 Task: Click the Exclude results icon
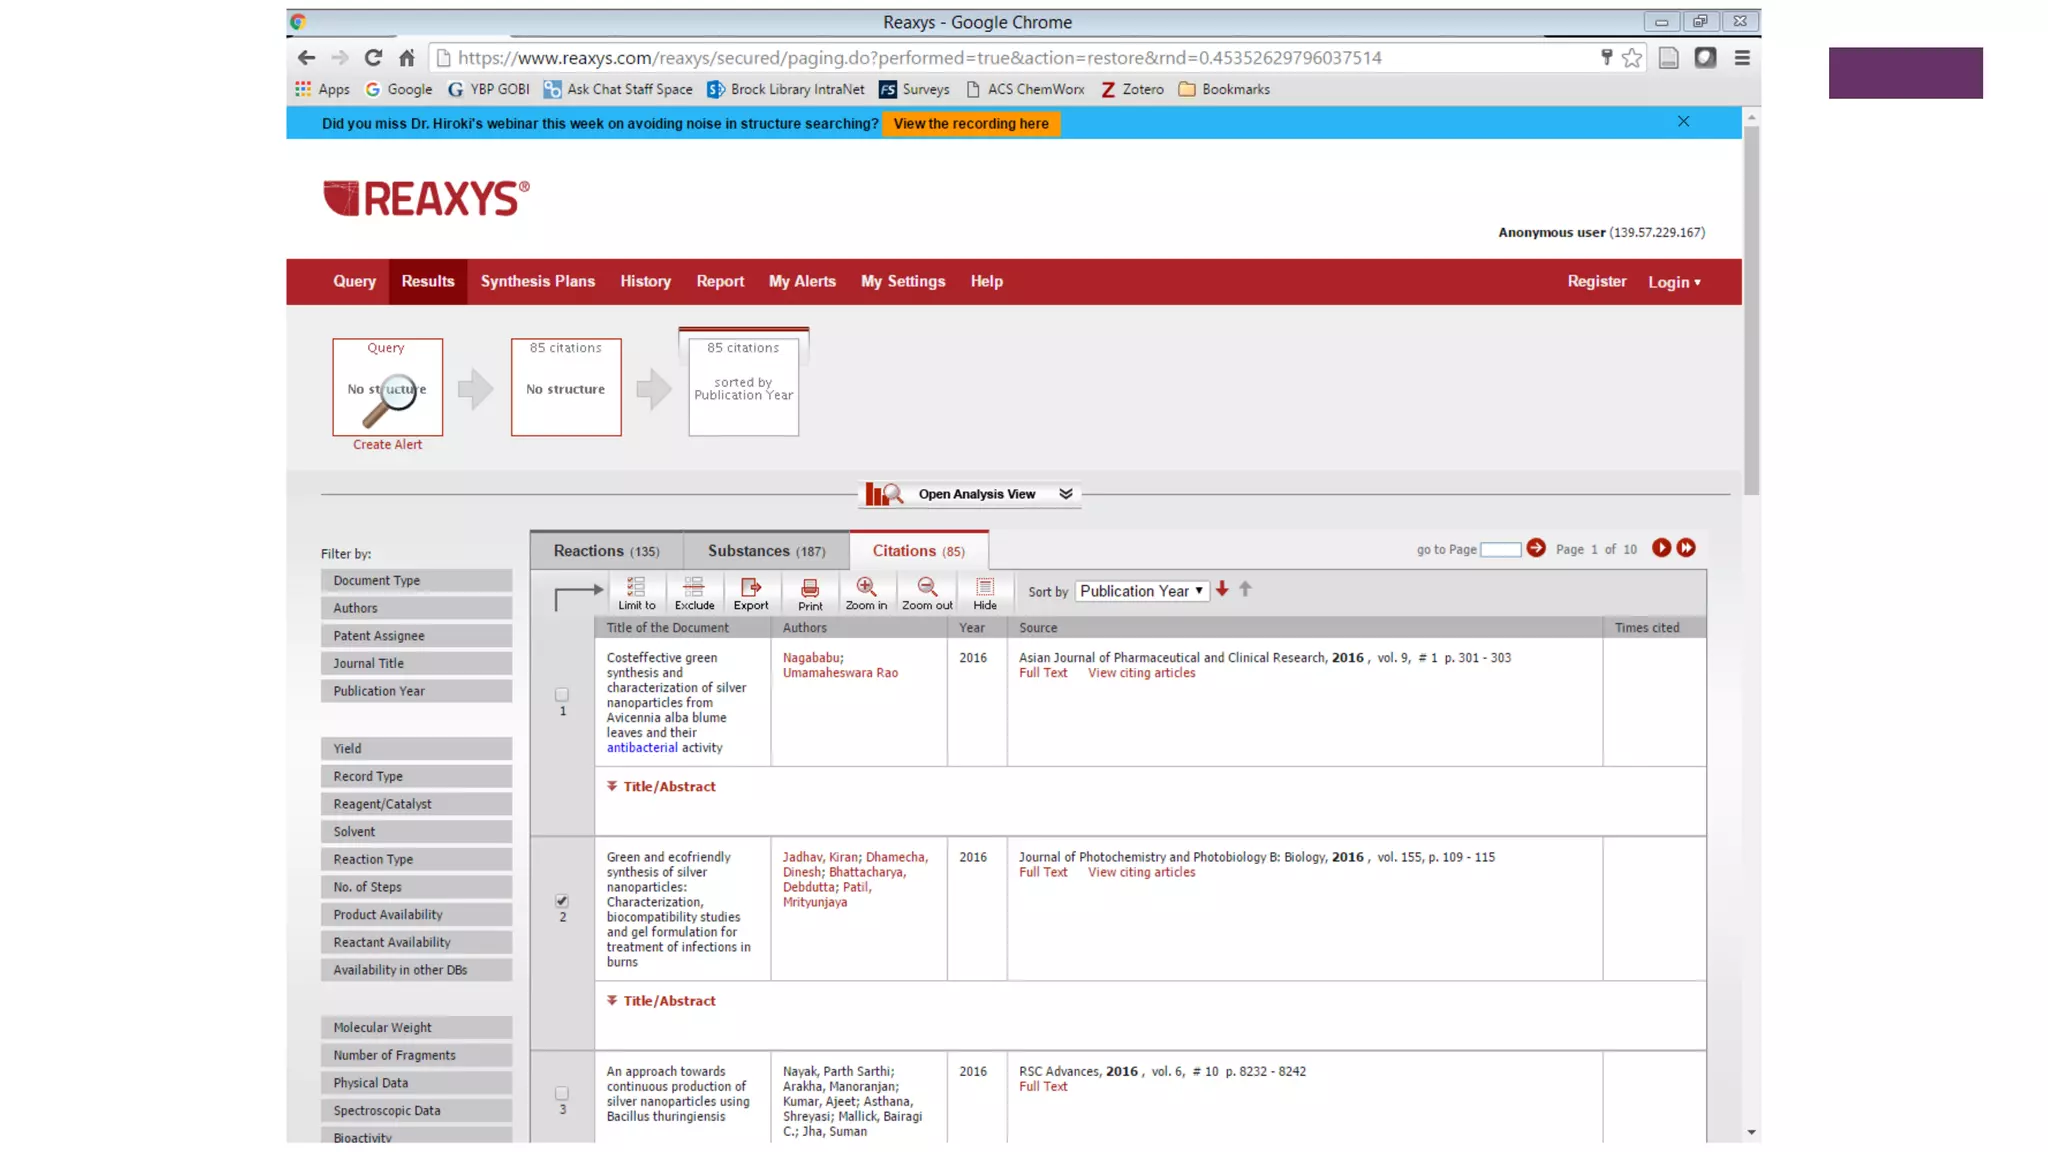pyautogui.click(x=694, y=592)
